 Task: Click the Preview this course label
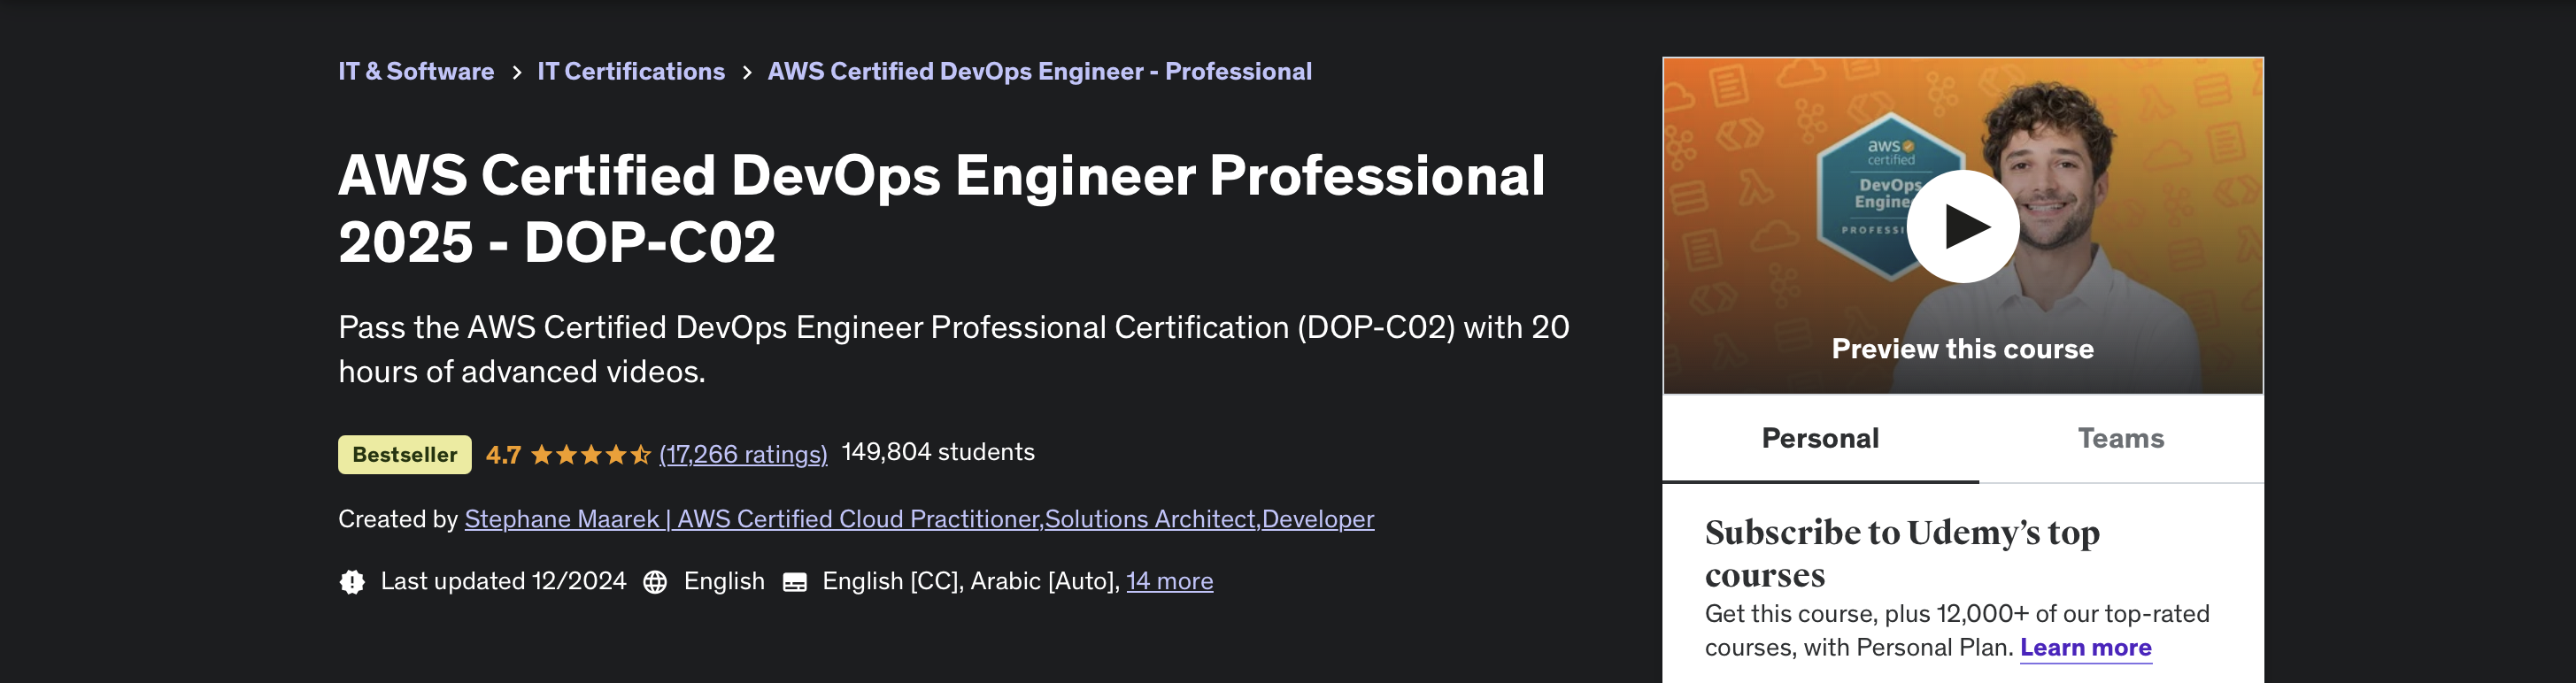[1962, 349]
